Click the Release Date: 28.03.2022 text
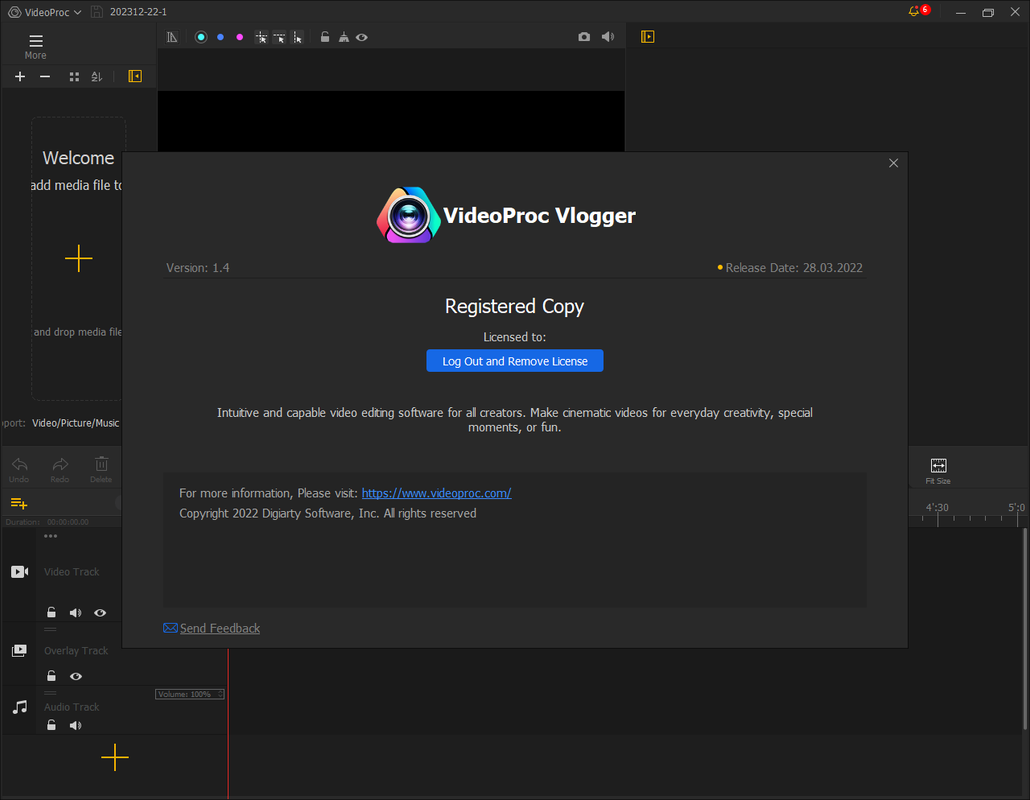 pyautogui.click(x=794, y=268)
